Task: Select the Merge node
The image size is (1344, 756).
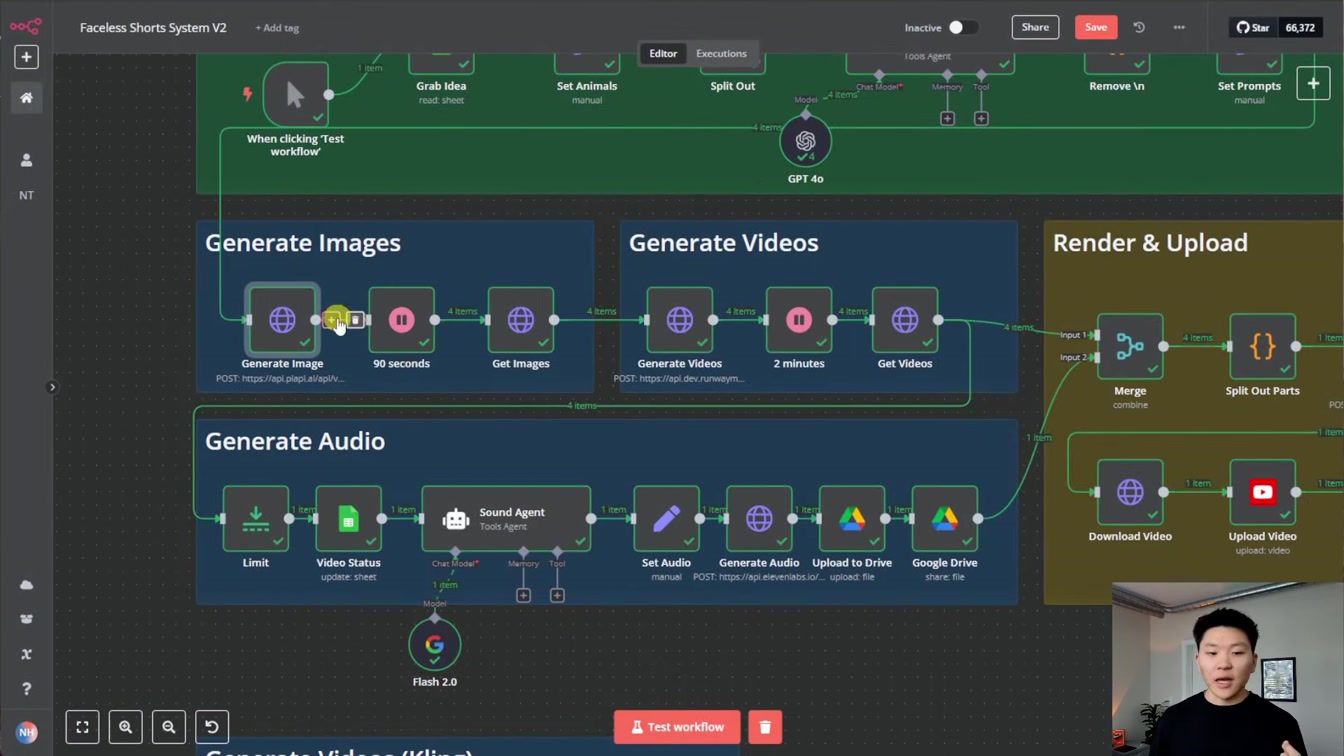Action: [1130, 347]
